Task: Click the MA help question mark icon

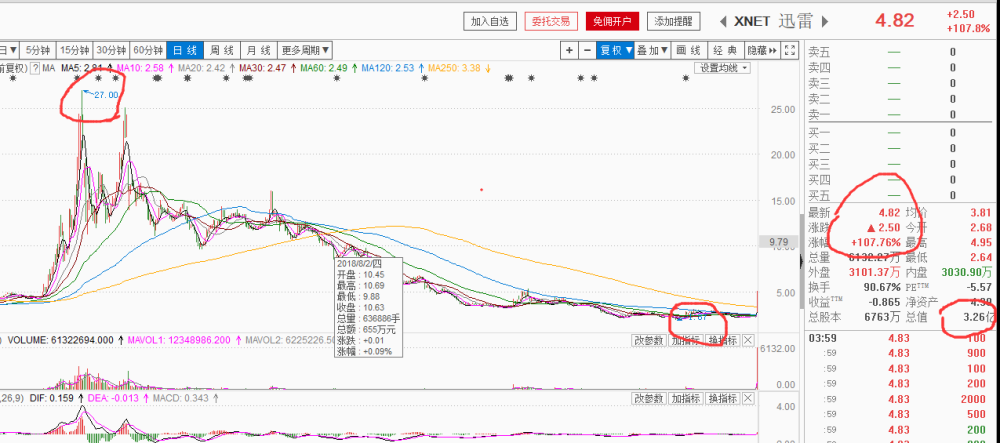Action: [33, 68]
